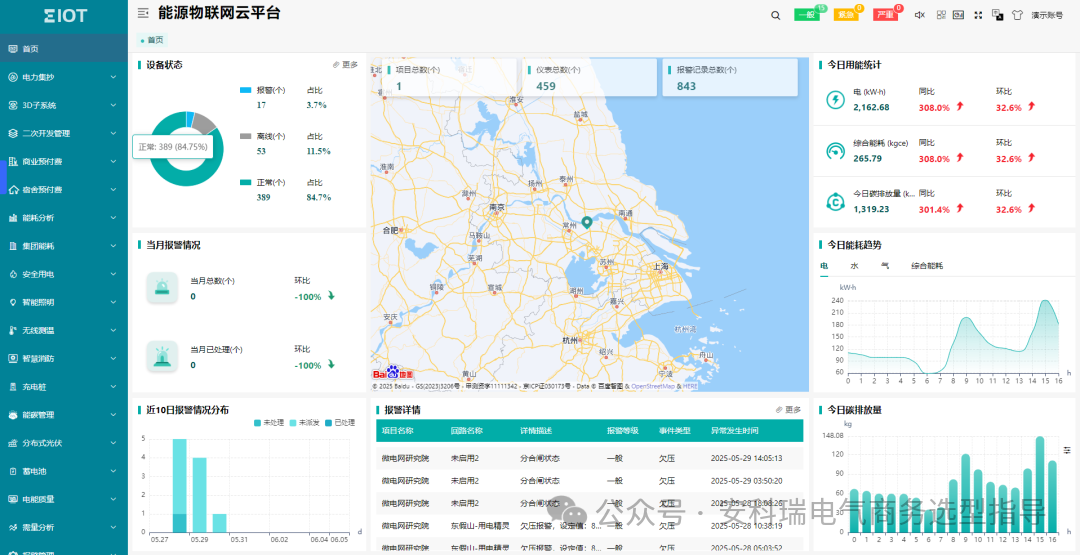1080x555 pixels.
Task: Click the 智能照明 bulb icon
Action: point(12,302)
